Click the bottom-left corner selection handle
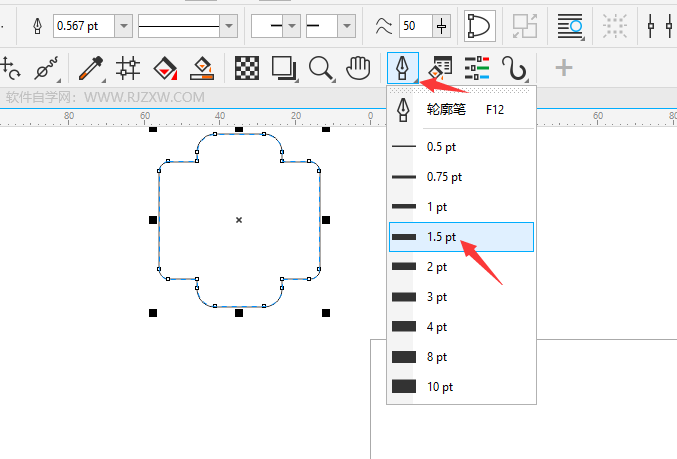The image size is (677, 459). coord(153,313)
